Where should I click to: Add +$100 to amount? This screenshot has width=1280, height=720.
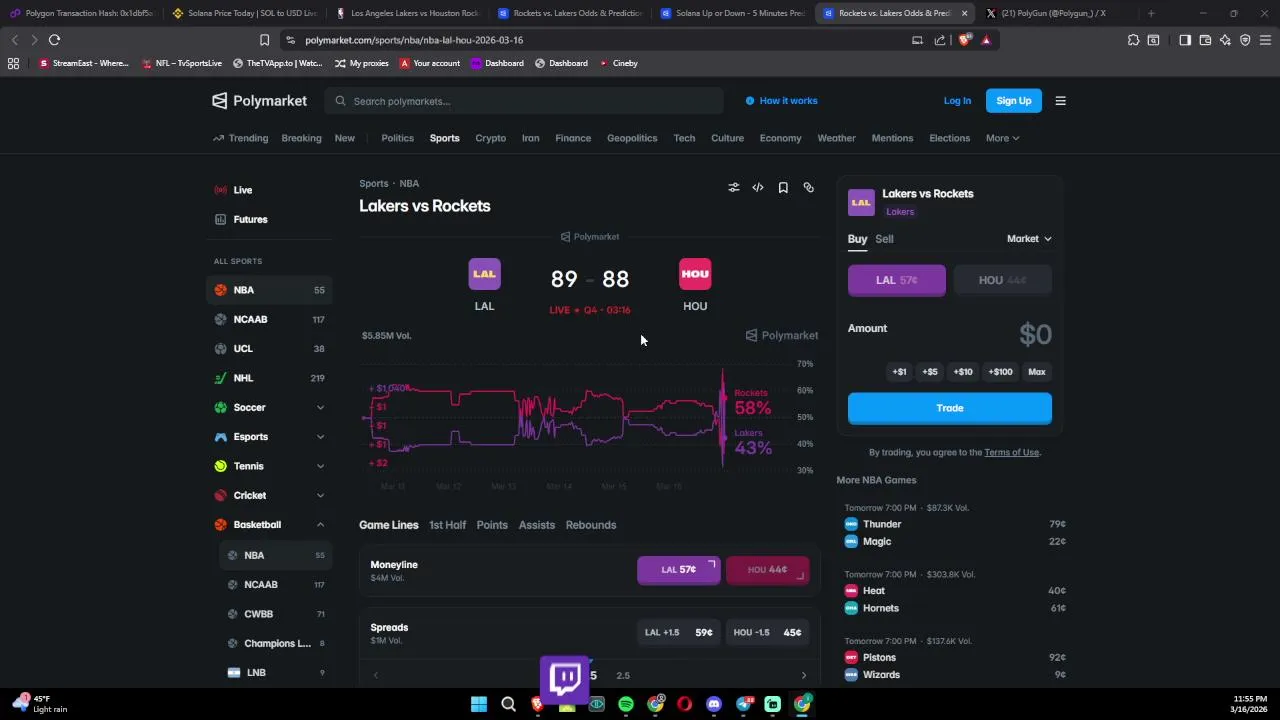pyautogui.click(x=1000, y=372)
